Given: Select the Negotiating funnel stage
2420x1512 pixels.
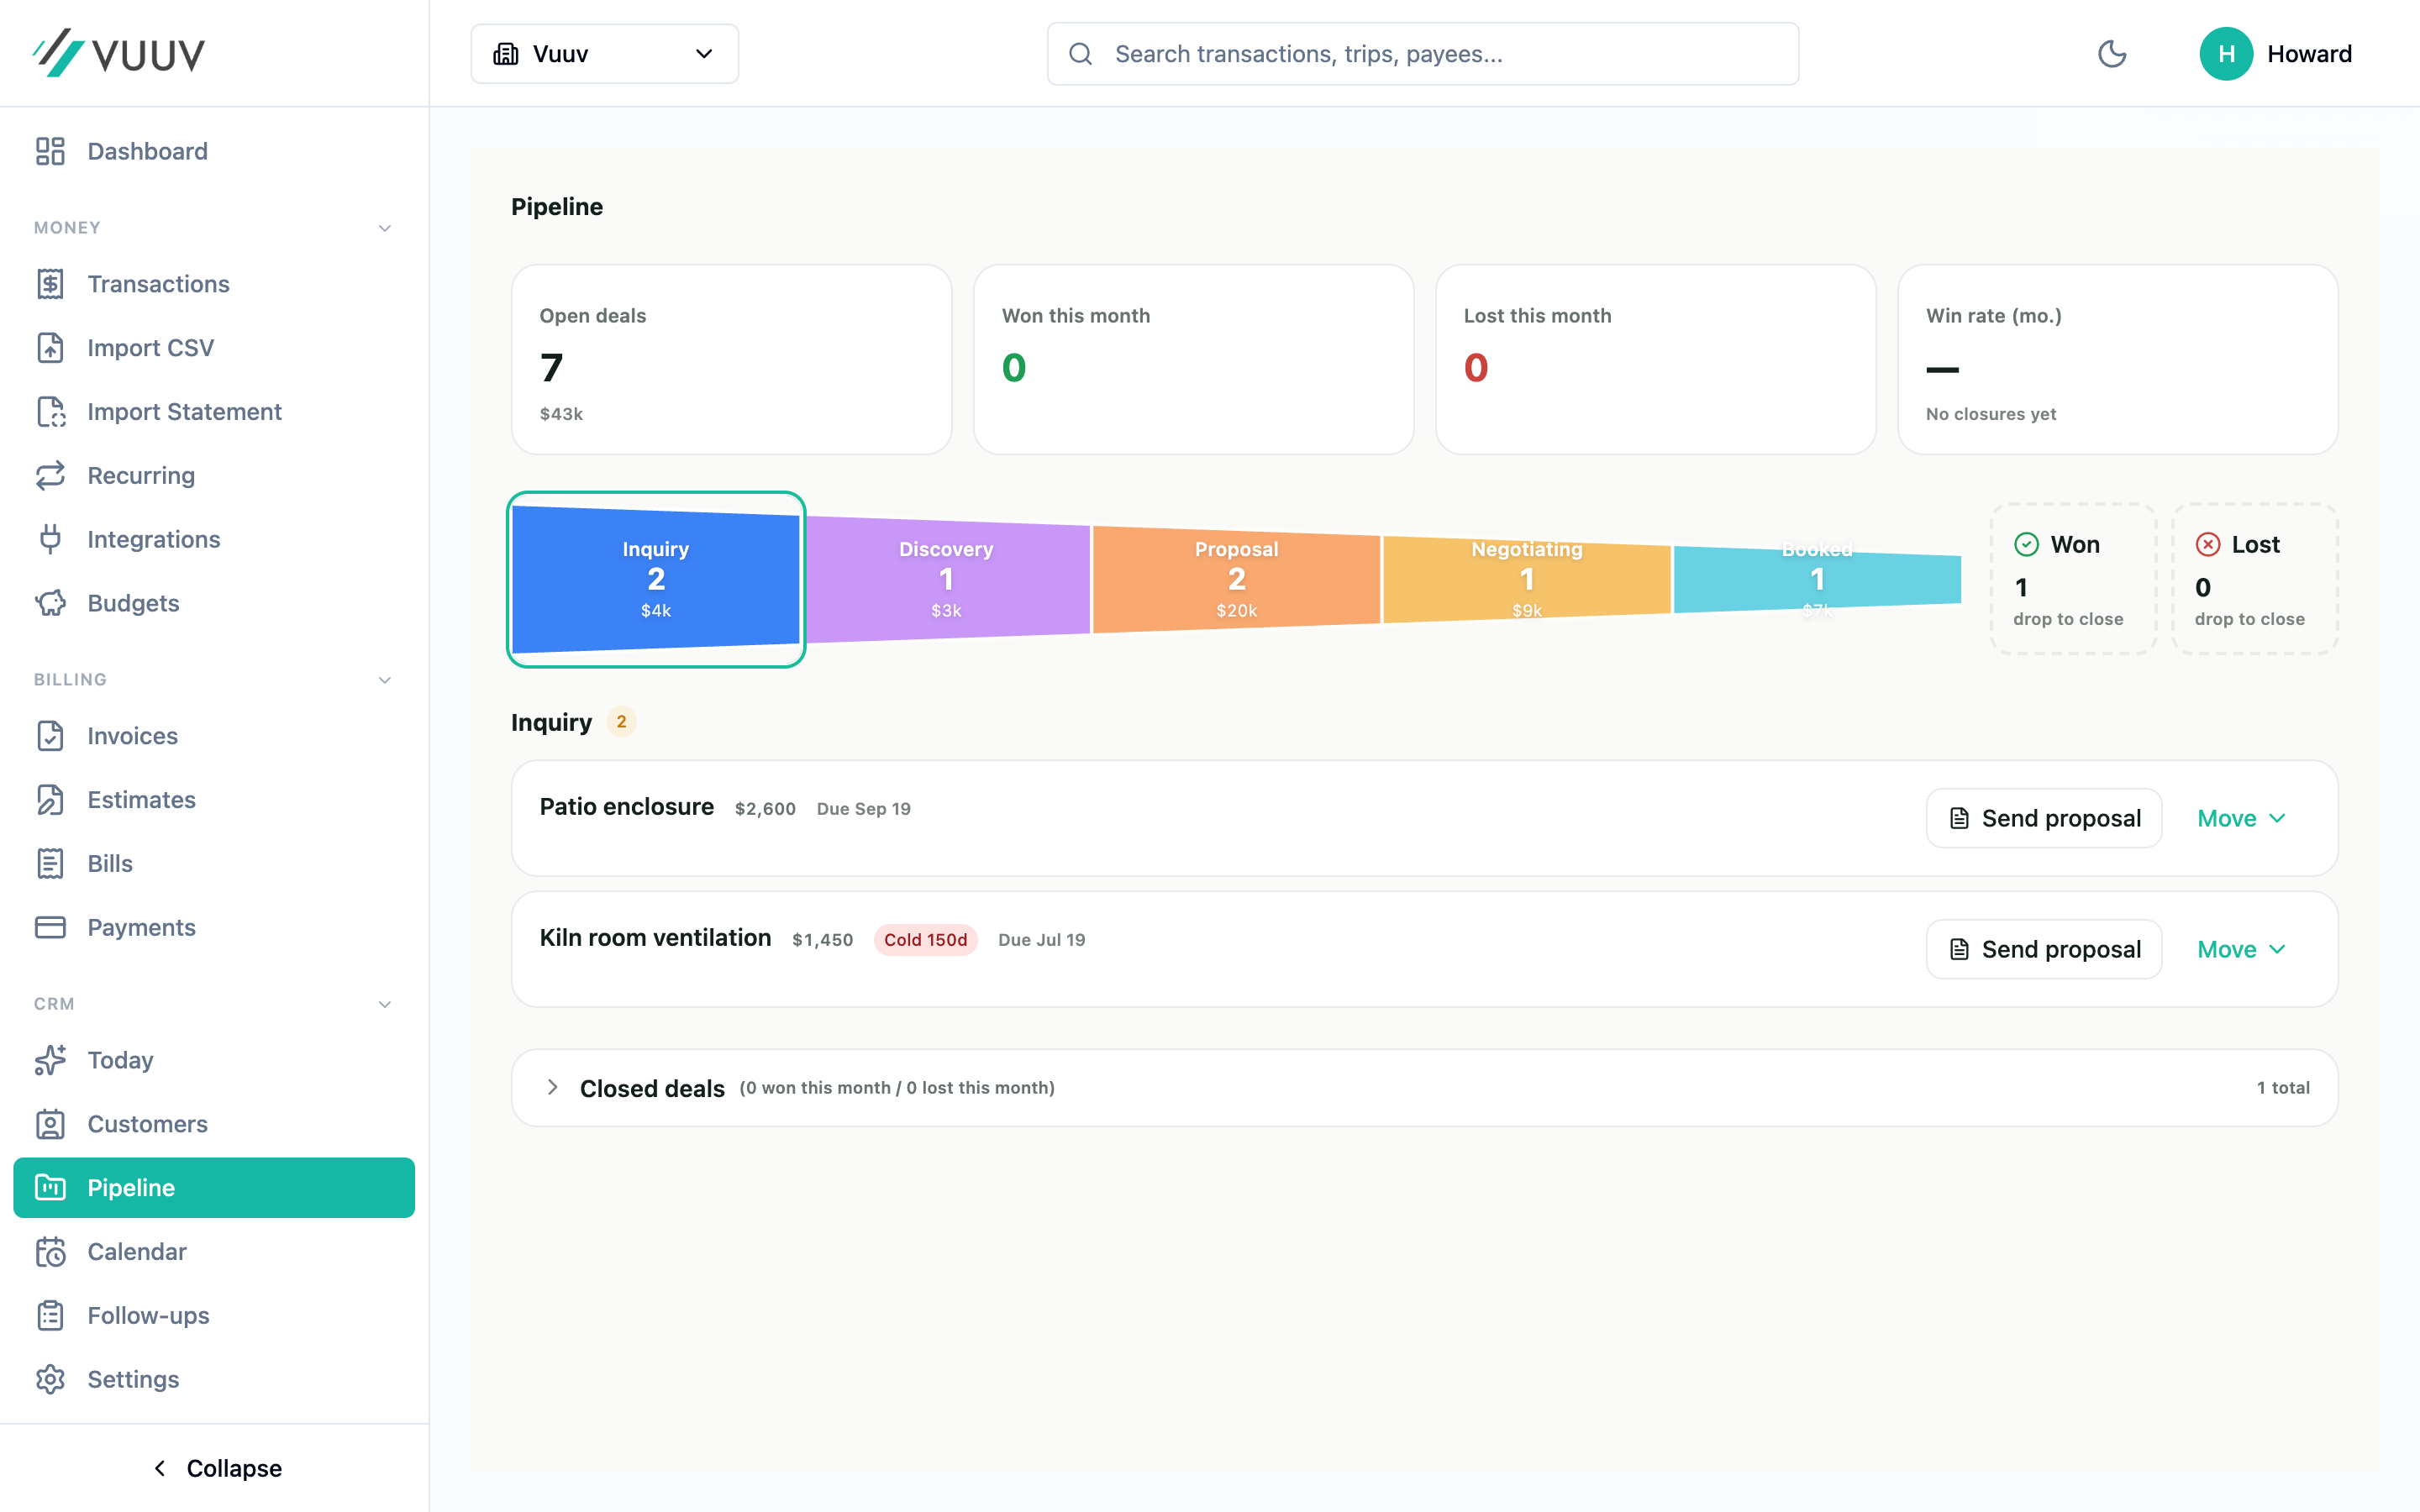Looking at the screenshot, I should click(x=1527, y=579).
